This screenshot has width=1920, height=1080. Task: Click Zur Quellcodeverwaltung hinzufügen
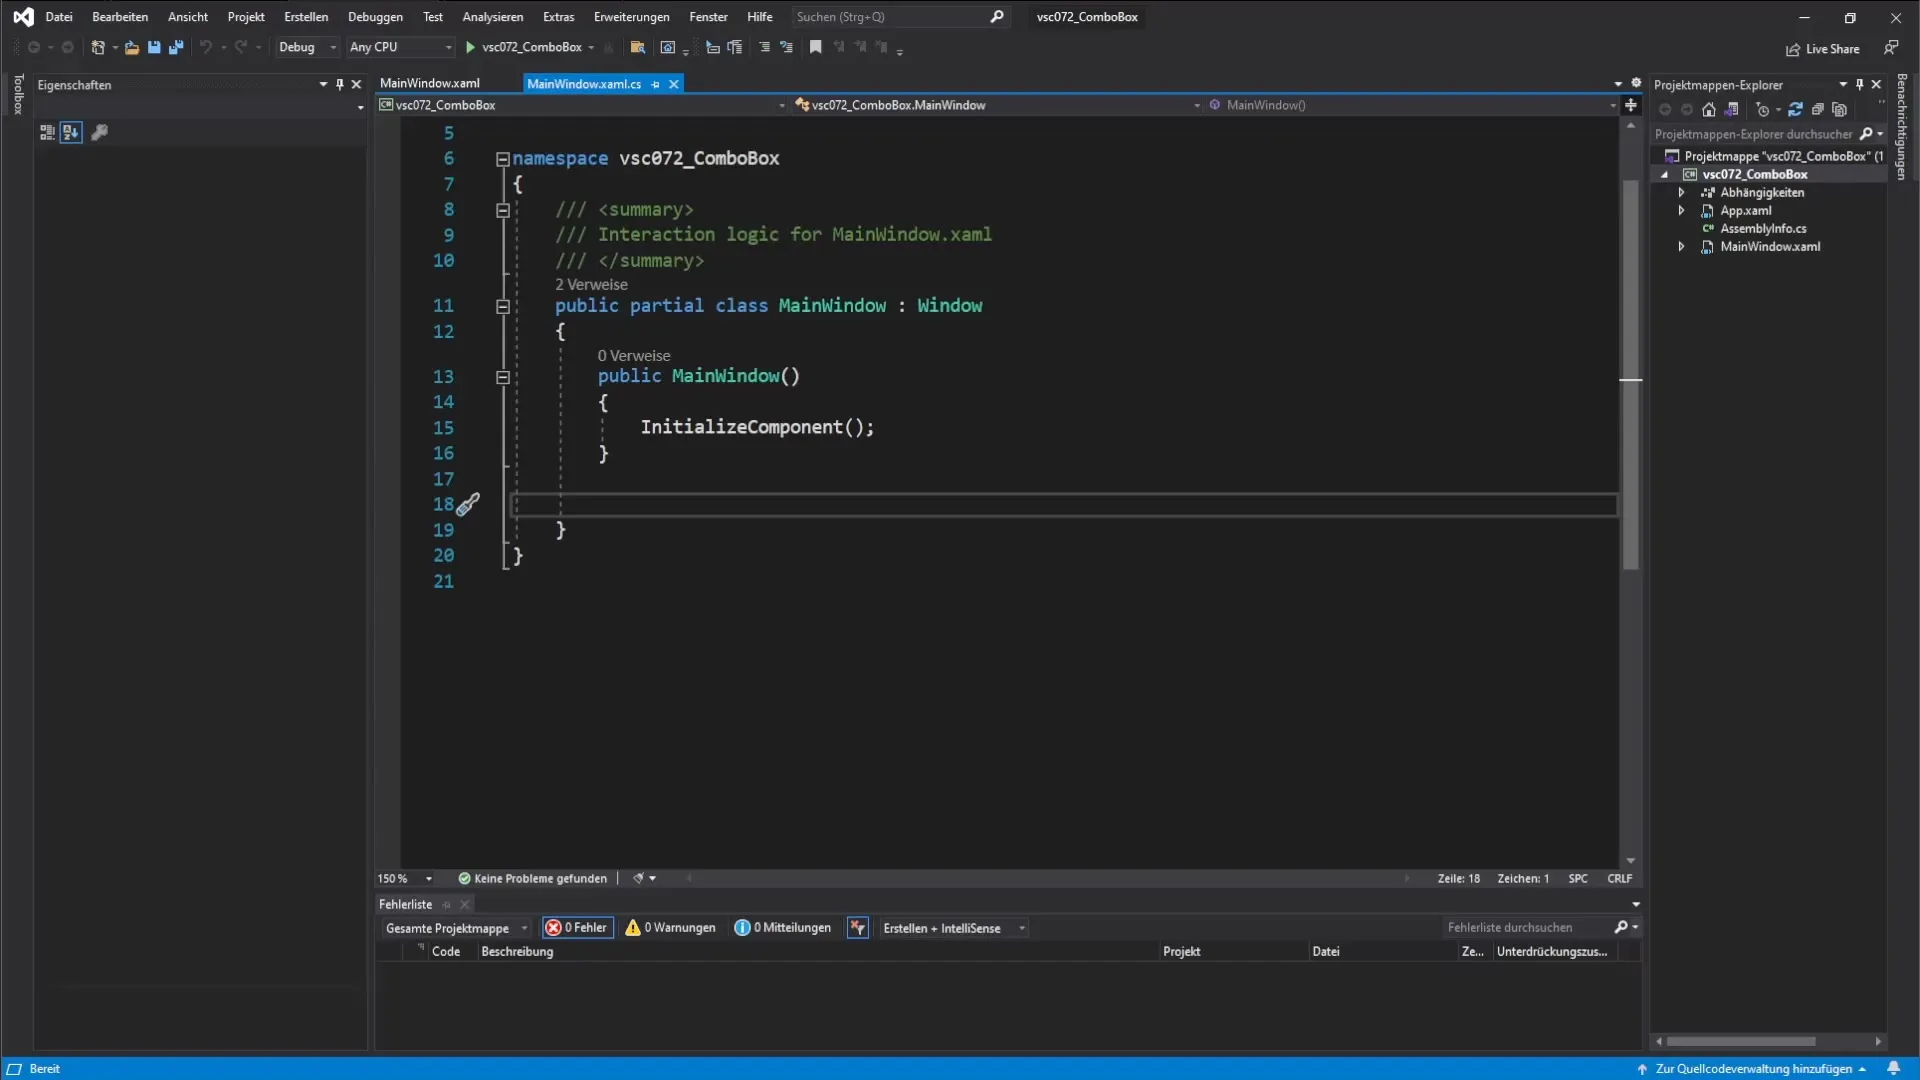point(1753,1068)
